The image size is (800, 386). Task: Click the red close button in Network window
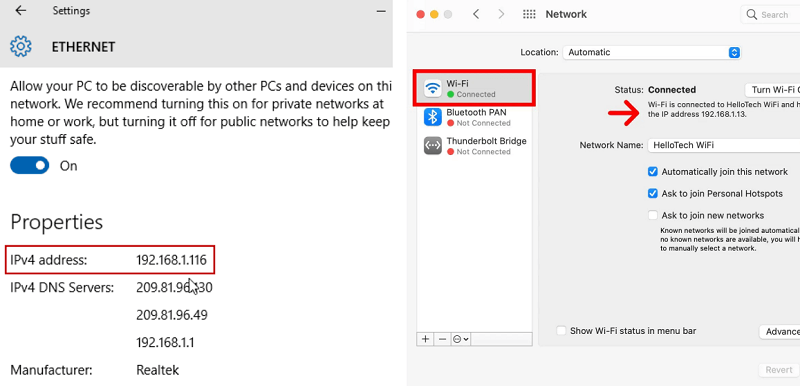tap(420, 14)
